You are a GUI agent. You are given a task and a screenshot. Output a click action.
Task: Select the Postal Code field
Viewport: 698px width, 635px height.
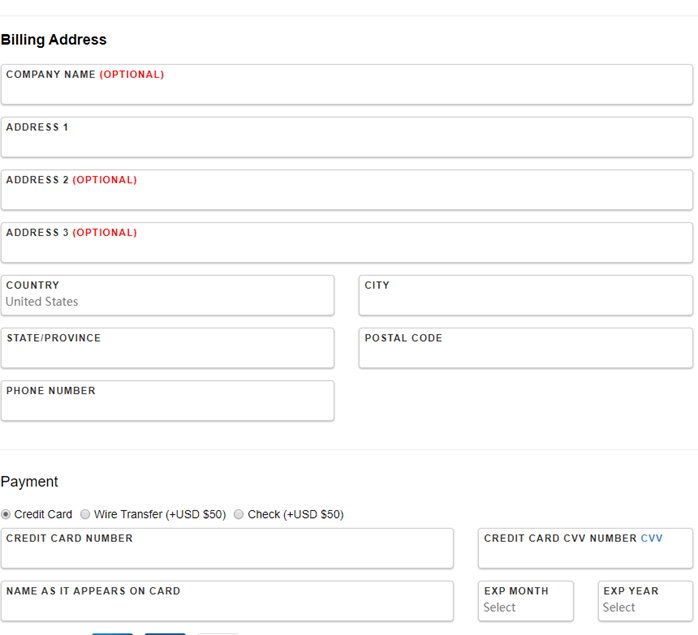pyautogui.click(x=525, y=354)
